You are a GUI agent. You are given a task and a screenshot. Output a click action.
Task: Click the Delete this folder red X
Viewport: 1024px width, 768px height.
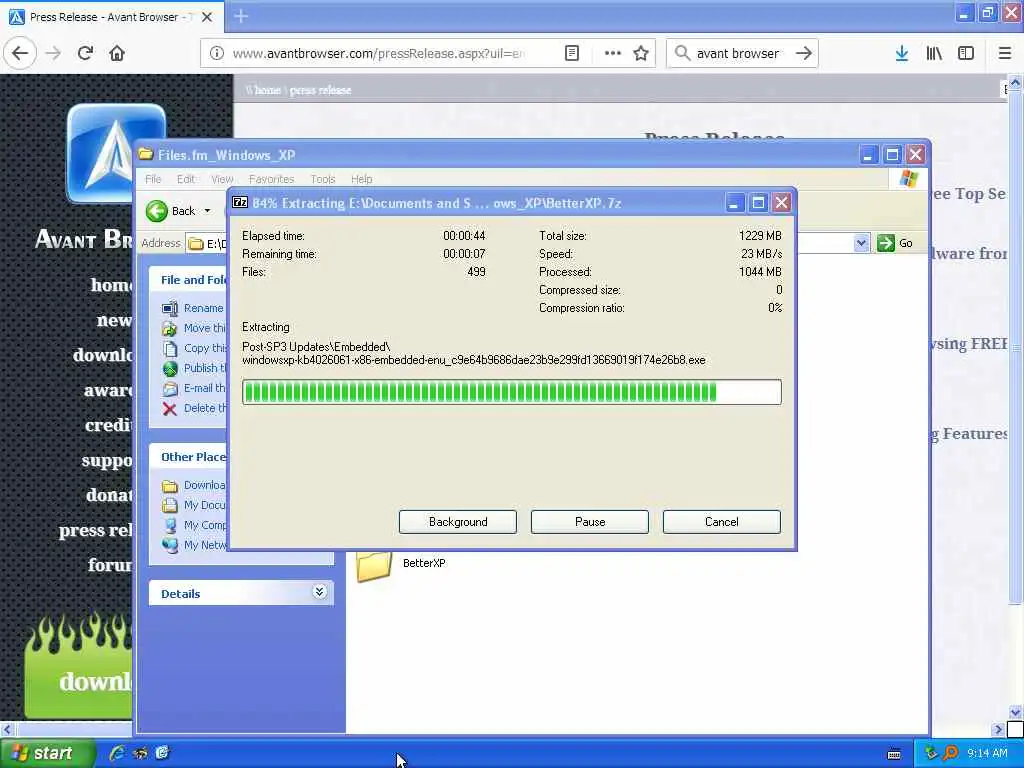(170, 409)
